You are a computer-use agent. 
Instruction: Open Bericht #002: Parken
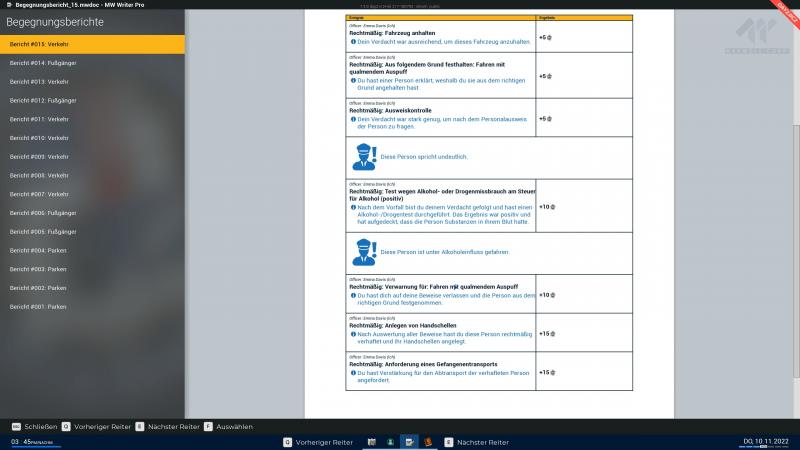coord(92,288)
